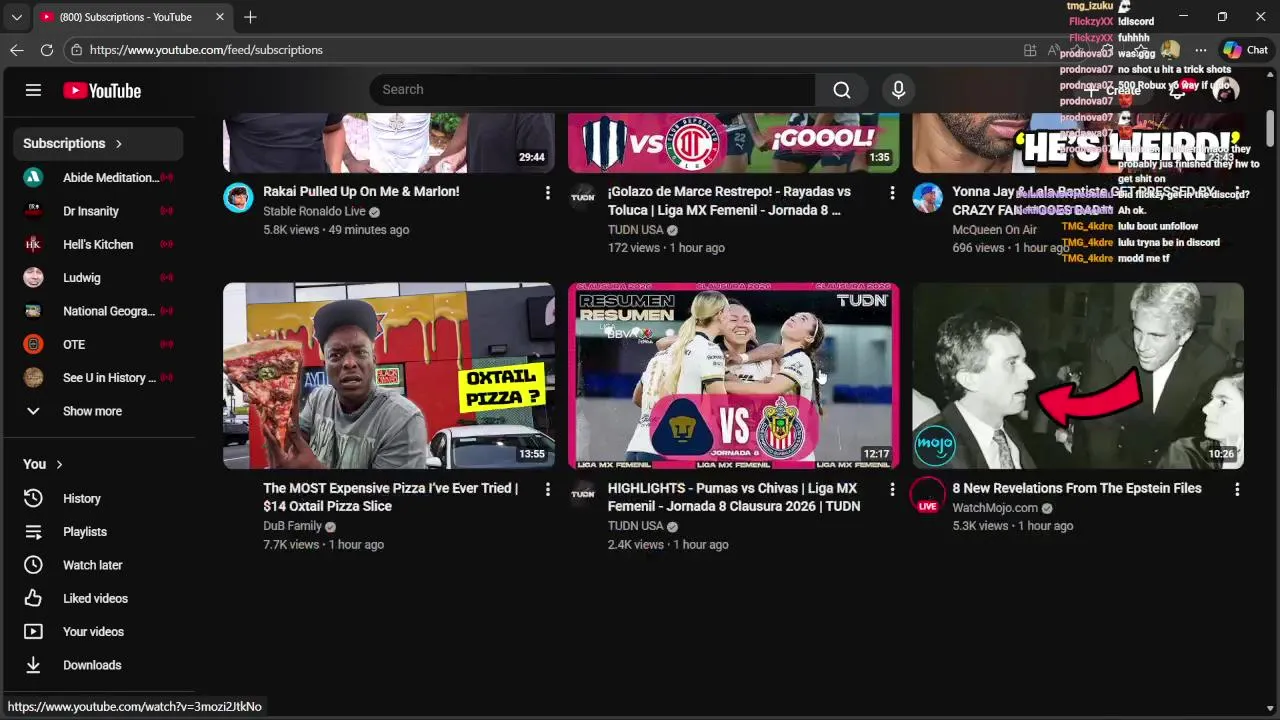This screenshot has height=720, width=1280.
Task: Click the browser address bar URL
Action: tap(206, 50)
